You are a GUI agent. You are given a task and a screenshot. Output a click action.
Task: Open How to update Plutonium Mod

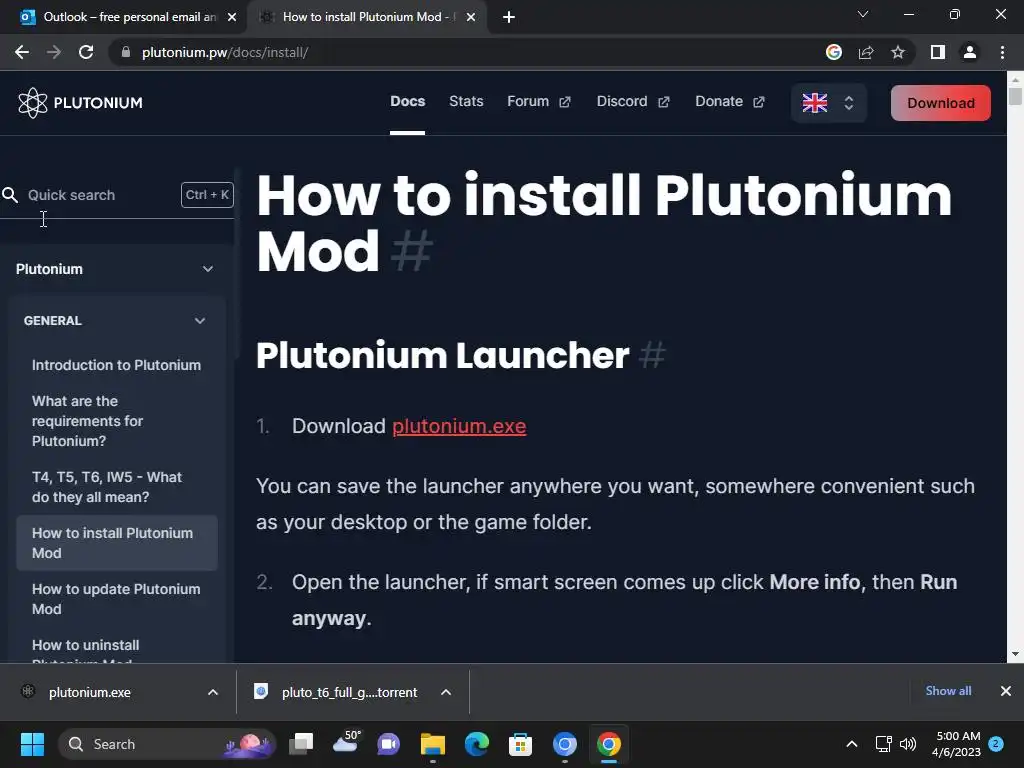(116, 599)
